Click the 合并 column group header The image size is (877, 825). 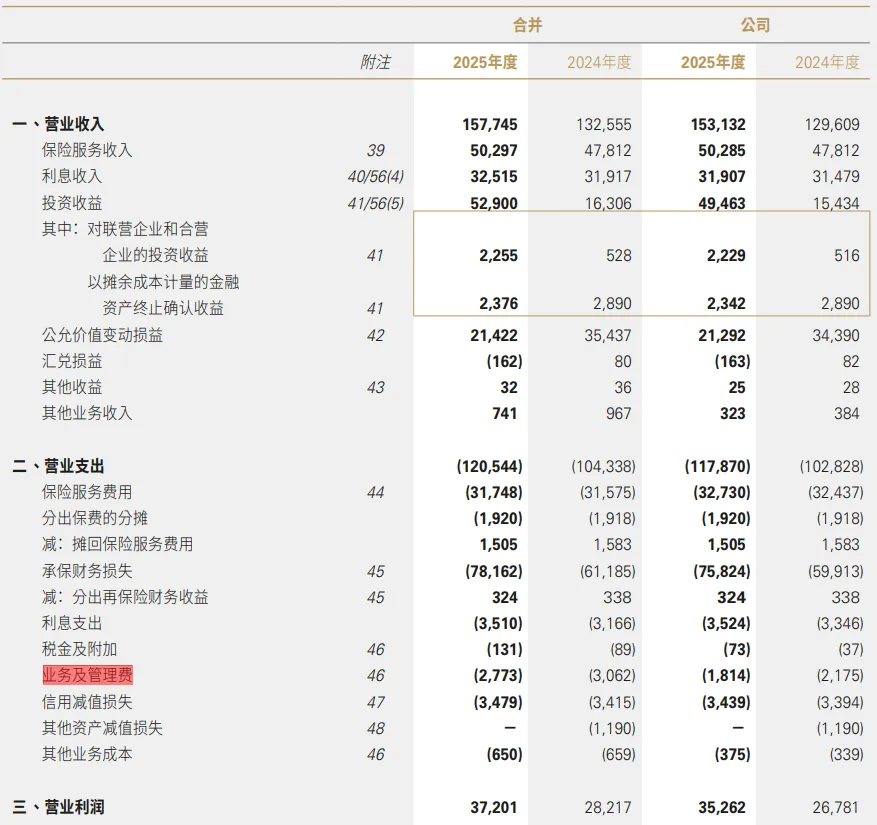tap(527, 25)
